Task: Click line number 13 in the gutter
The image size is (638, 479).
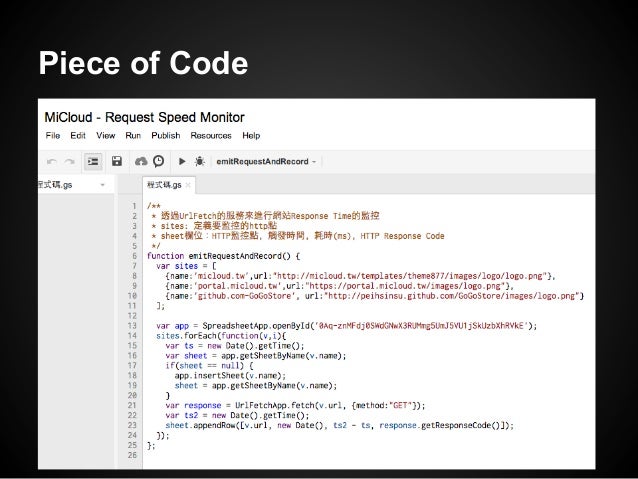Action: [x=132, y=326]
